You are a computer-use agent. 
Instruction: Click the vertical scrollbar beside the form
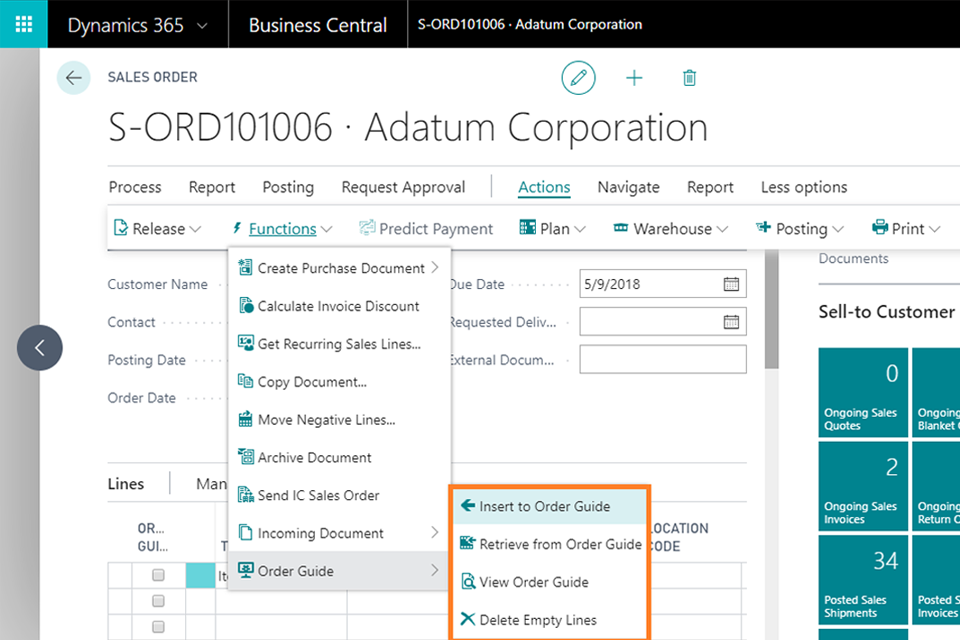tap(771, 309)
